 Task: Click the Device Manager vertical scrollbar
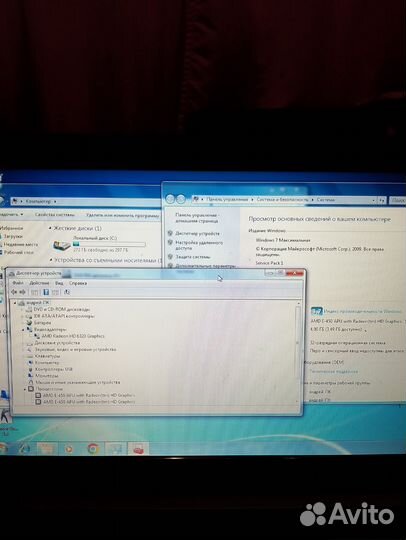(298, 353)
